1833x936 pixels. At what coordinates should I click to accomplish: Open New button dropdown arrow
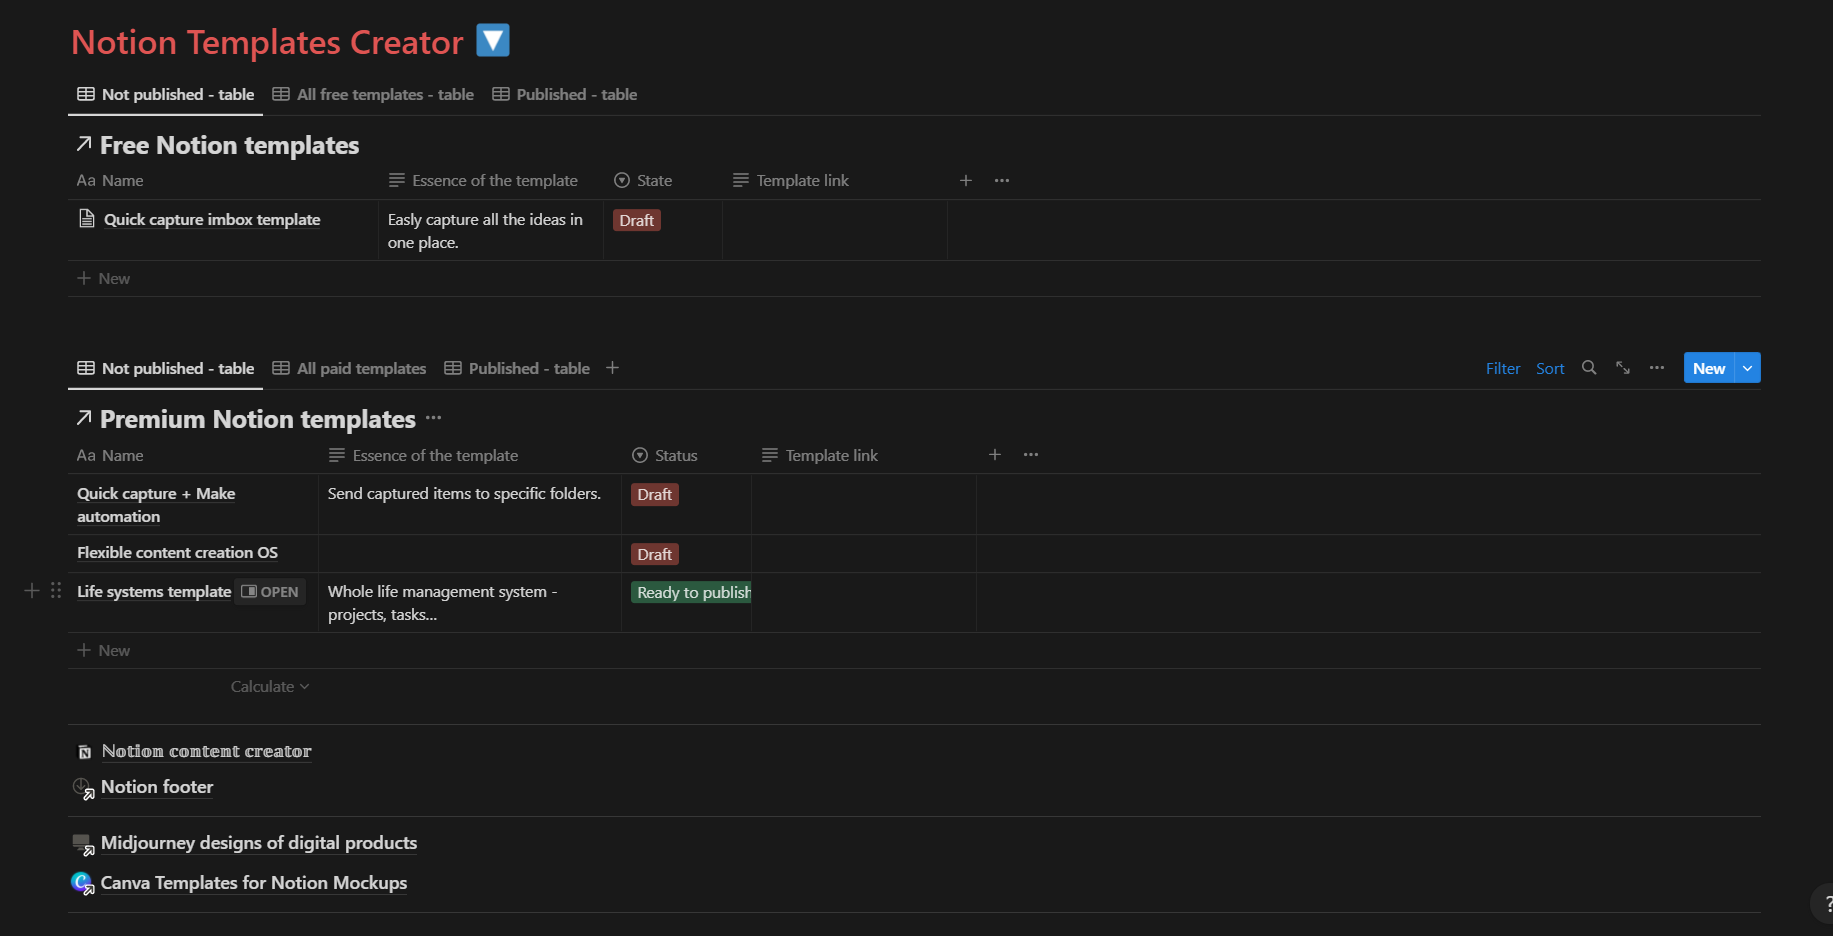(x=1747, y=368)
